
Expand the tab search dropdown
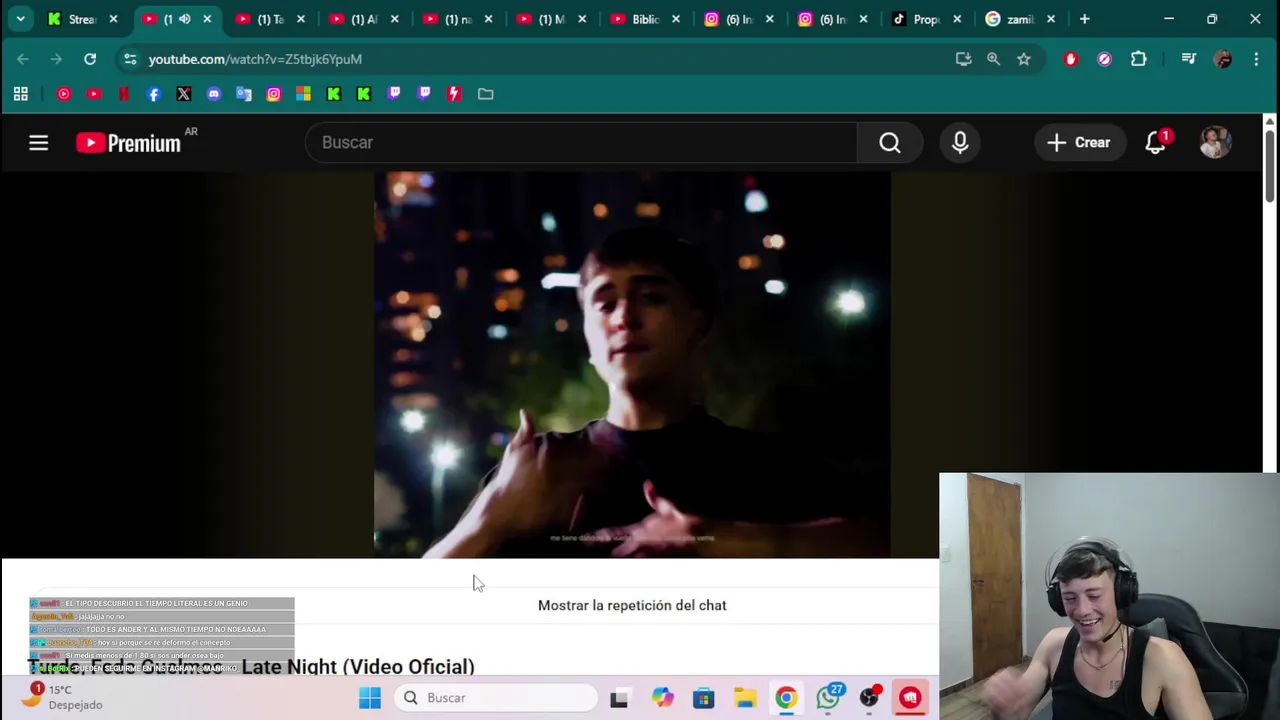click(20, 19)
